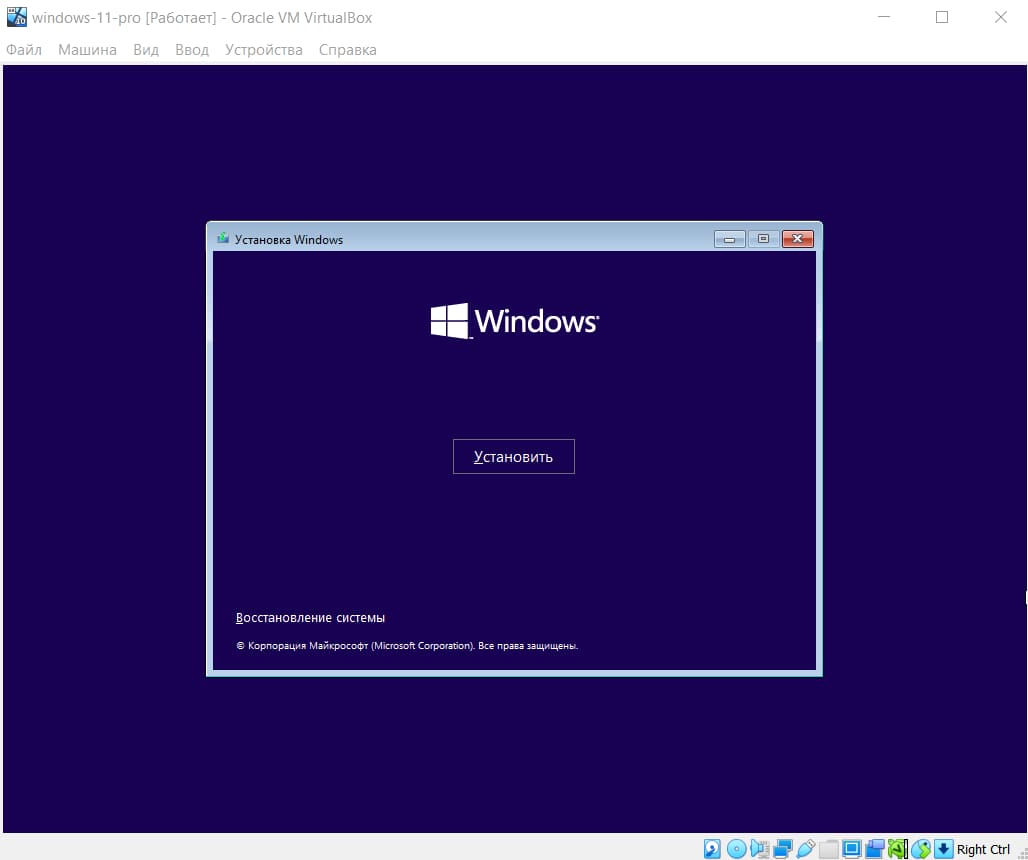1028x860 pixels.
Task: Open the Устройства menu
Action: 264,50
